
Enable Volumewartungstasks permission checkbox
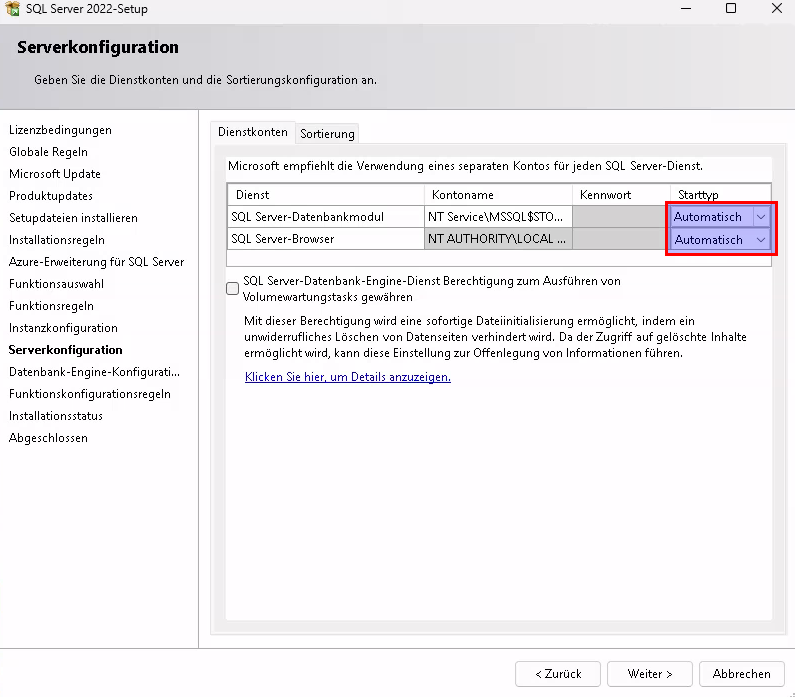pyautogui.click(x=233, y=289)
